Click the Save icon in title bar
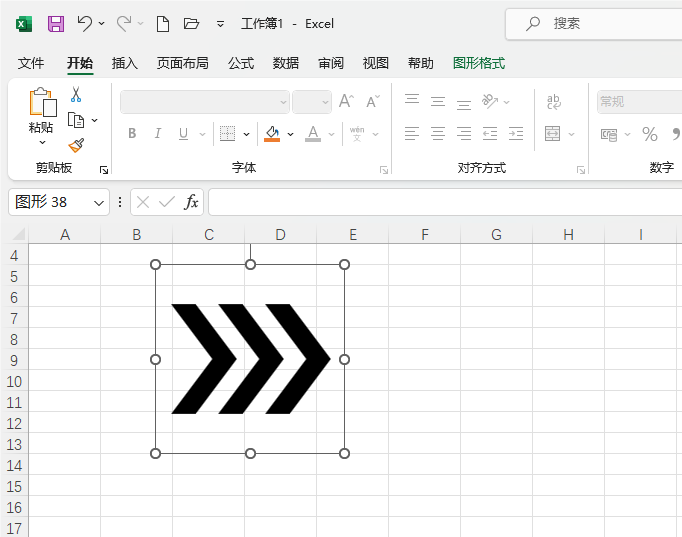The width and height of the screenshot is (682, 537). (56, 23)
